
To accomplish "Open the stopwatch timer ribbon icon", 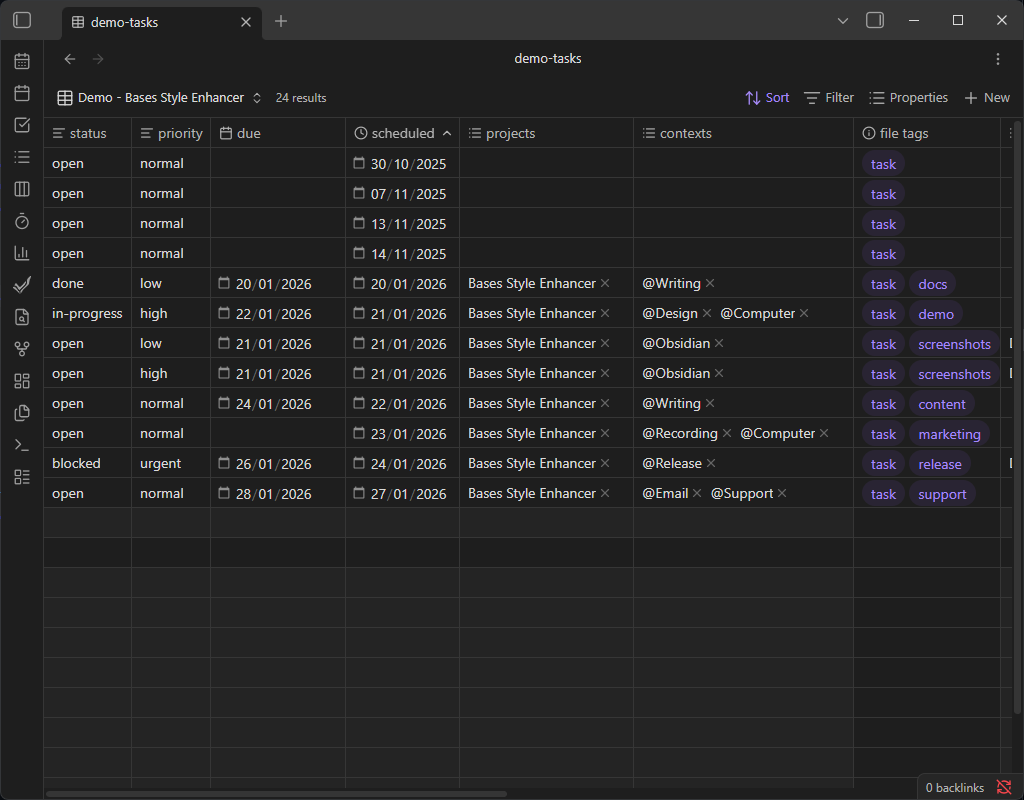I will tap(22, 221).
